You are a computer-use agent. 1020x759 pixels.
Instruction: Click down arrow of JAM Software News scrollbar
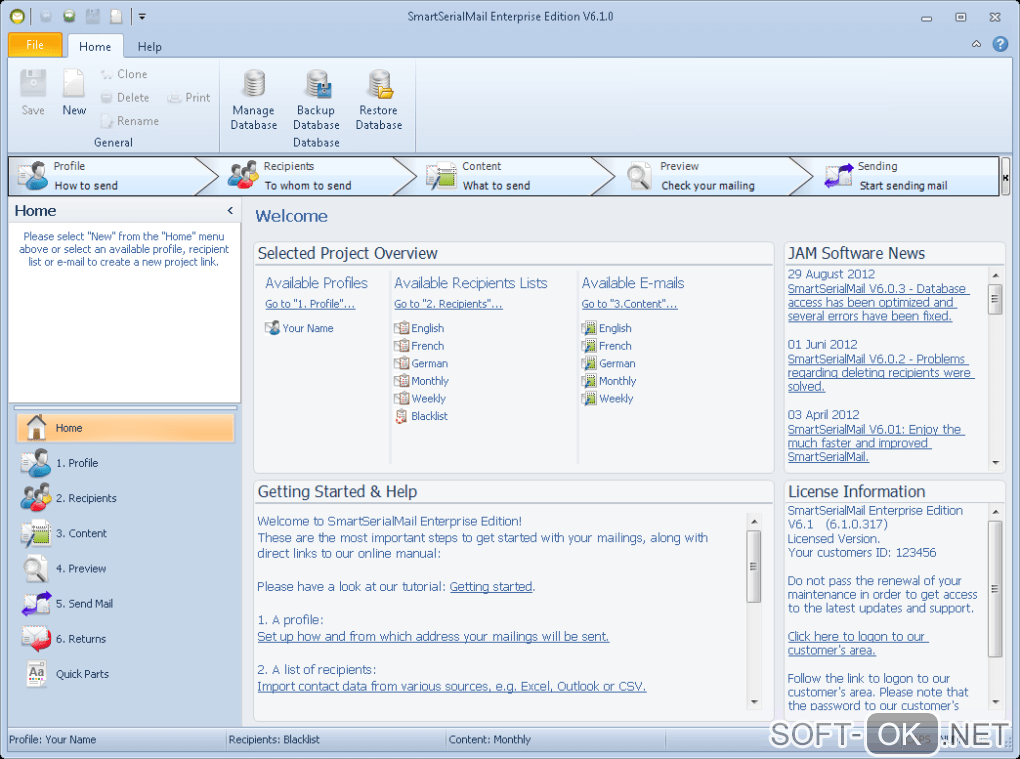[x=995, y=462]
